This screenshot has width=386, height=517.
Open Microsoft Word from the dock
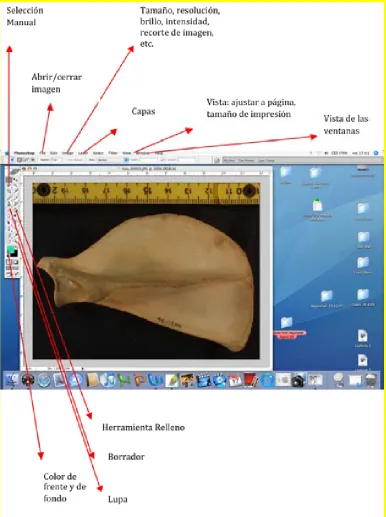(156, 380)
